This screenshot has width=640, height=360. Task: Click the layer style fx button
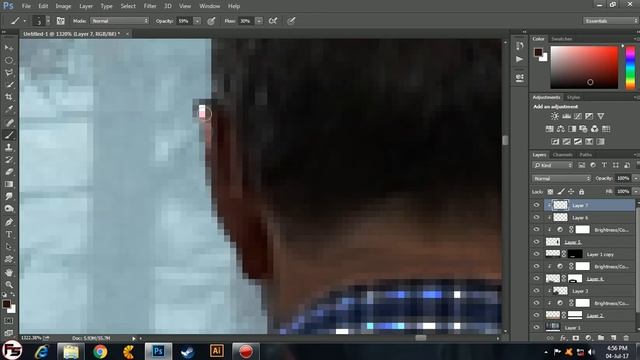(563, 338)
